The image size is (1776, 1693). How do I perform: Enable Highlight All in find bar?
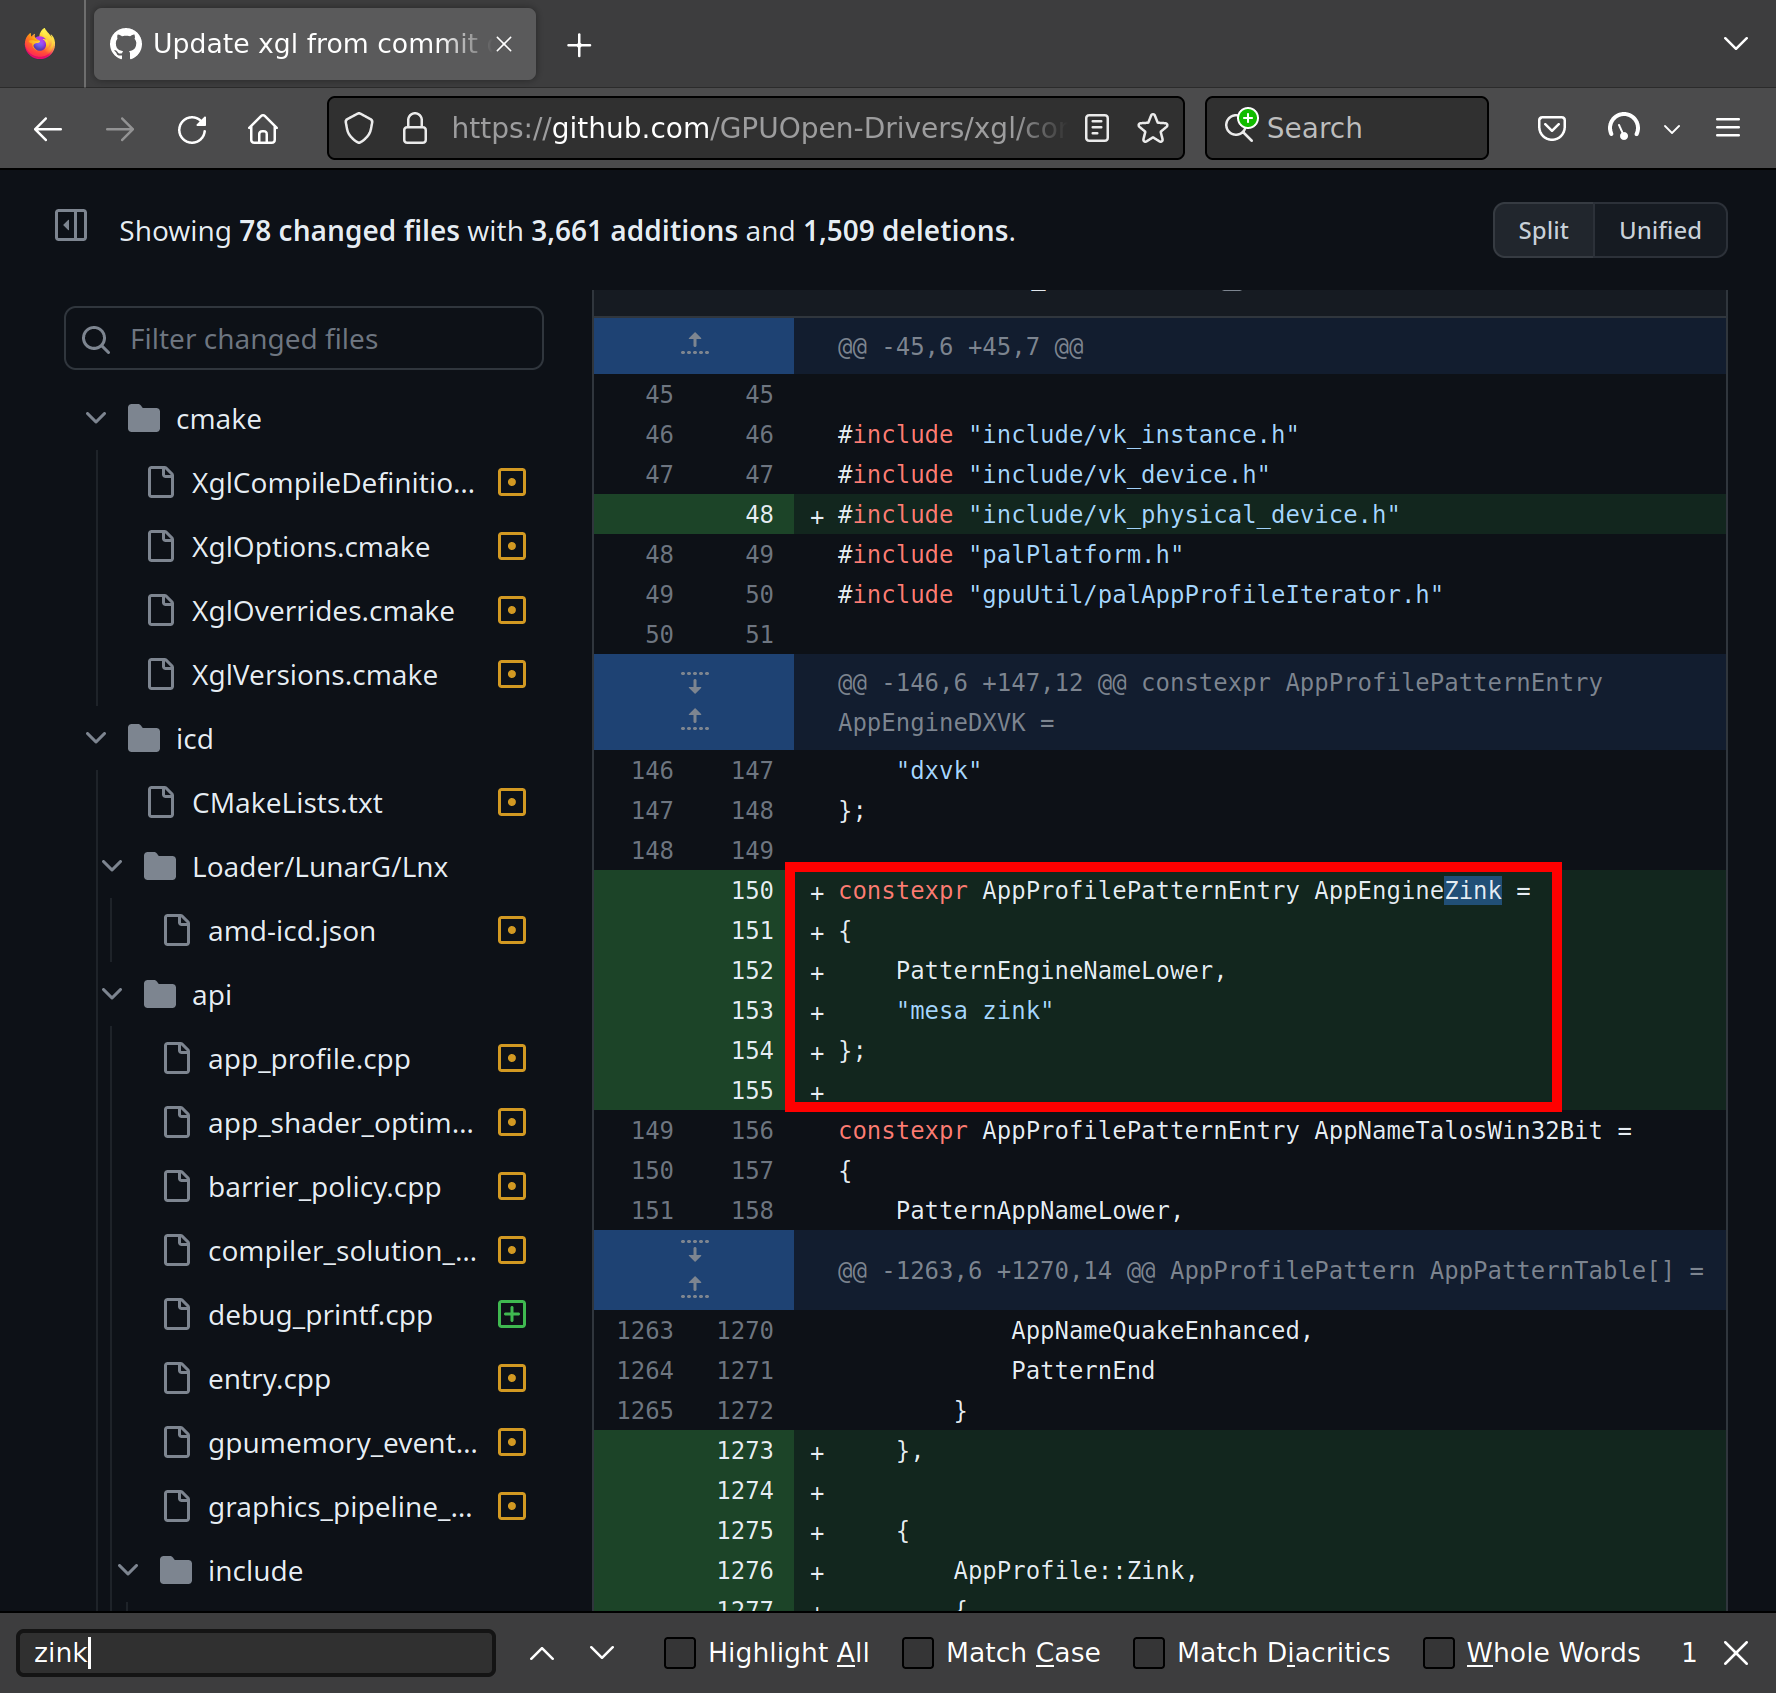[x=680, y=1653]
